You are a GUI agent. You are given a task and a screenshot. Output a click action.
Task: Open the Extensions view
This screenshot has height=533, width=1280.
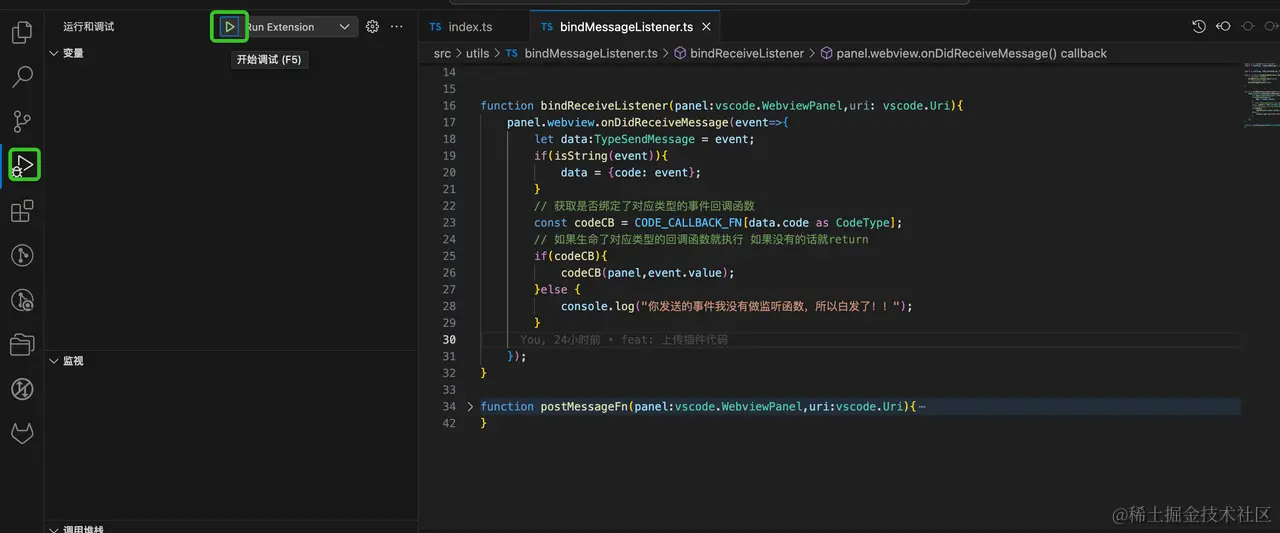click(x=21, y=211)
